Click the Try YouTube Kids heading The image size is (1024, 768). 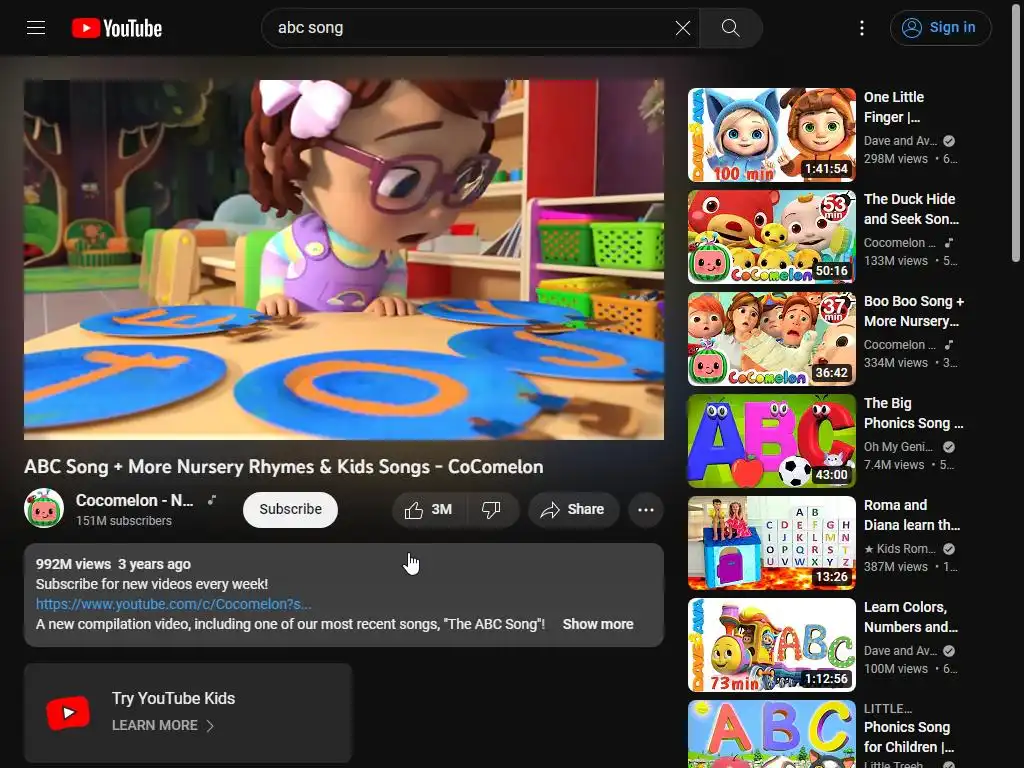pos(173,698)
